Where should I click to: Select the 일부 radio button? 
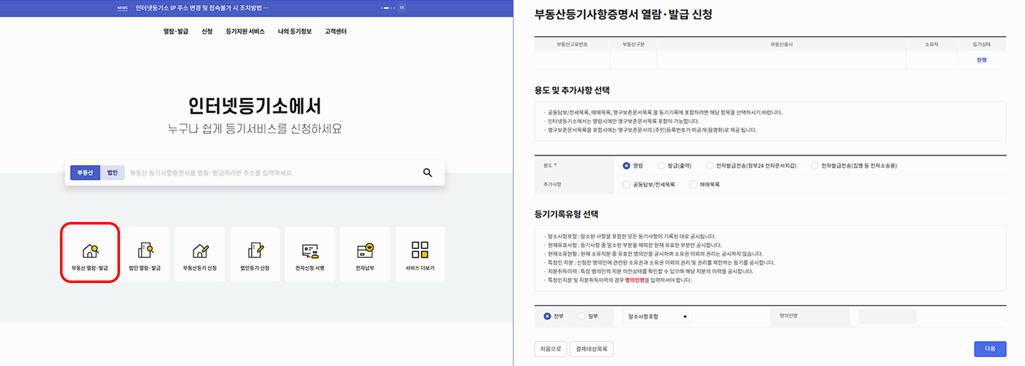[x=582, y=316]
